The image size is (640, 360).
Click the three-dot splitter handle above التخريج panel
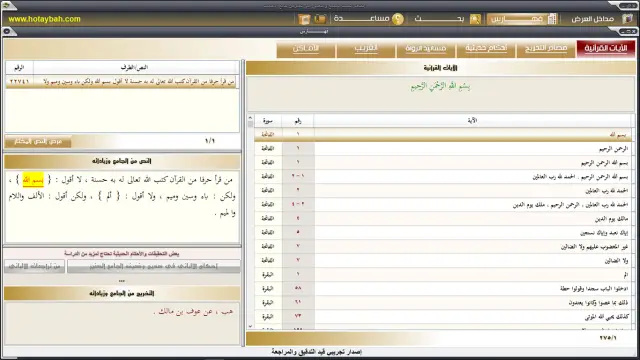point(122,281)
